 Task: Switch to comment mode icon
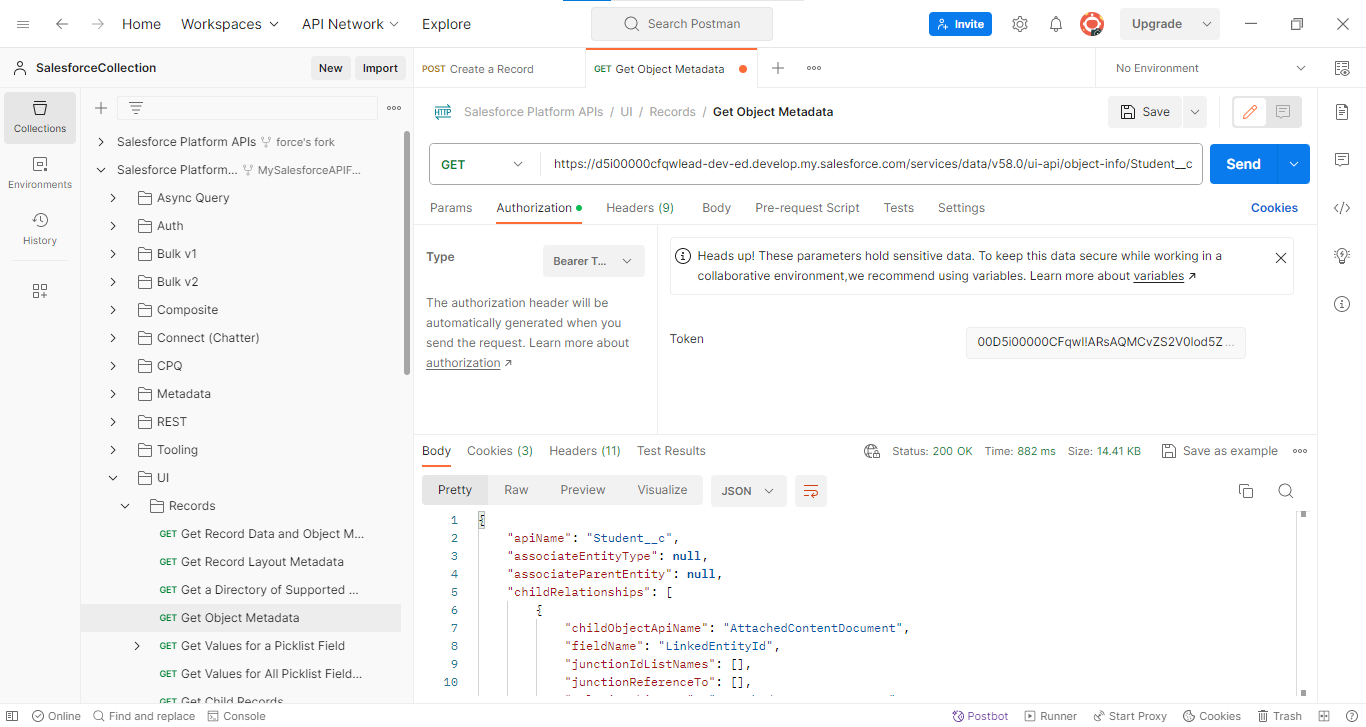click(x=1284, y=112)
